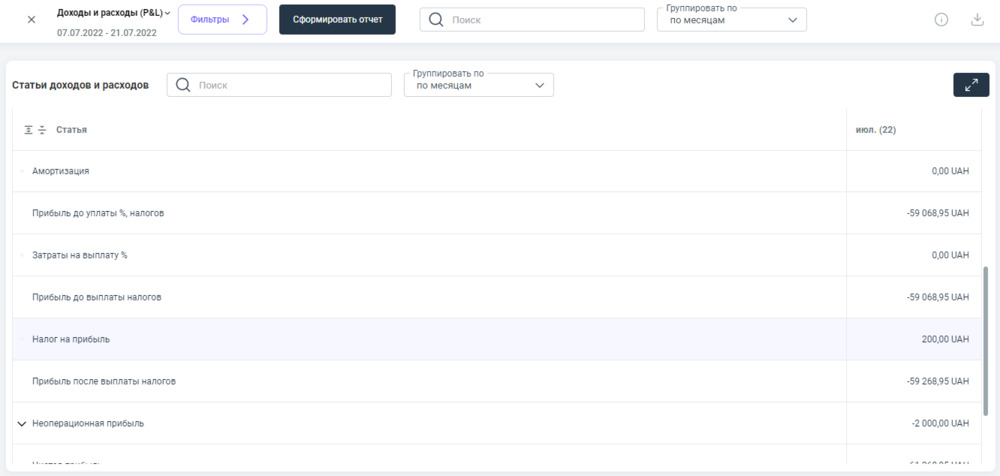This screenshot has height=476, width=1000.
Task: Select the Налог на прибыль row
Action: (x=71, y=339)
